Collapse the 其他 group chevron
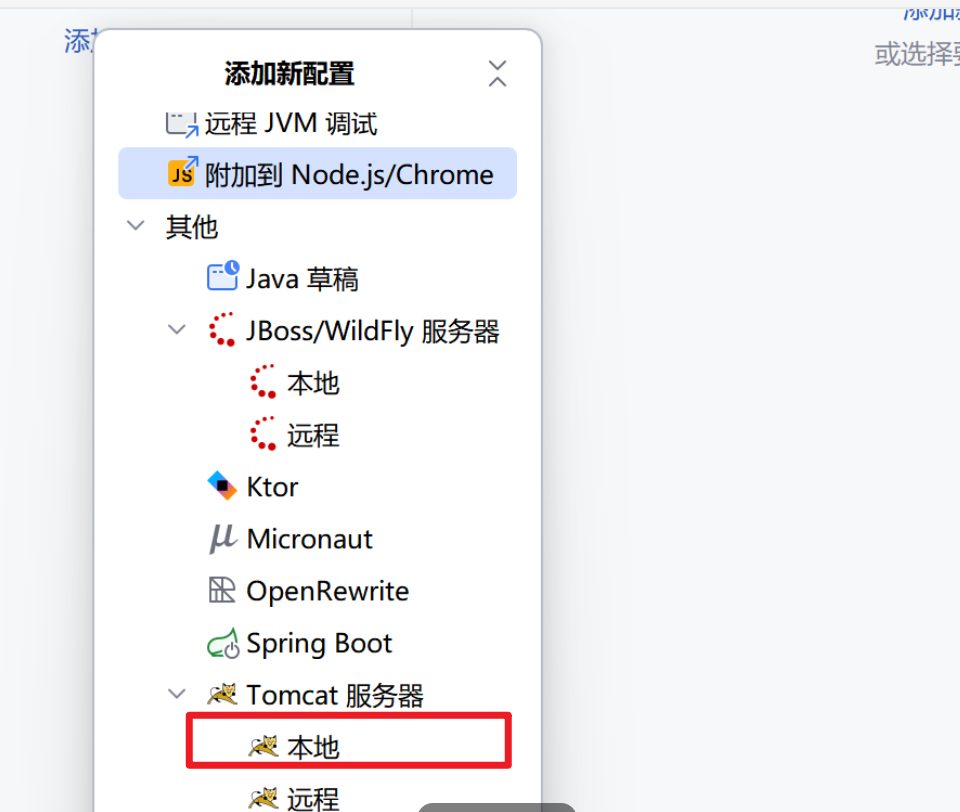This screenshot has width=960, height=812. [135, 225]
